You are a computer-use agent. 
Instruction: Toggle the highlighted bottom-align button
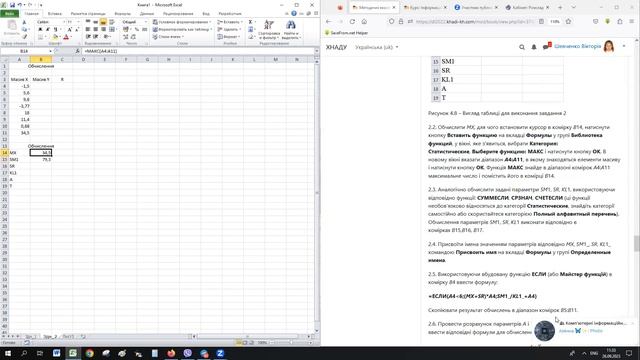pyautogui.click(x=103, y=22)
